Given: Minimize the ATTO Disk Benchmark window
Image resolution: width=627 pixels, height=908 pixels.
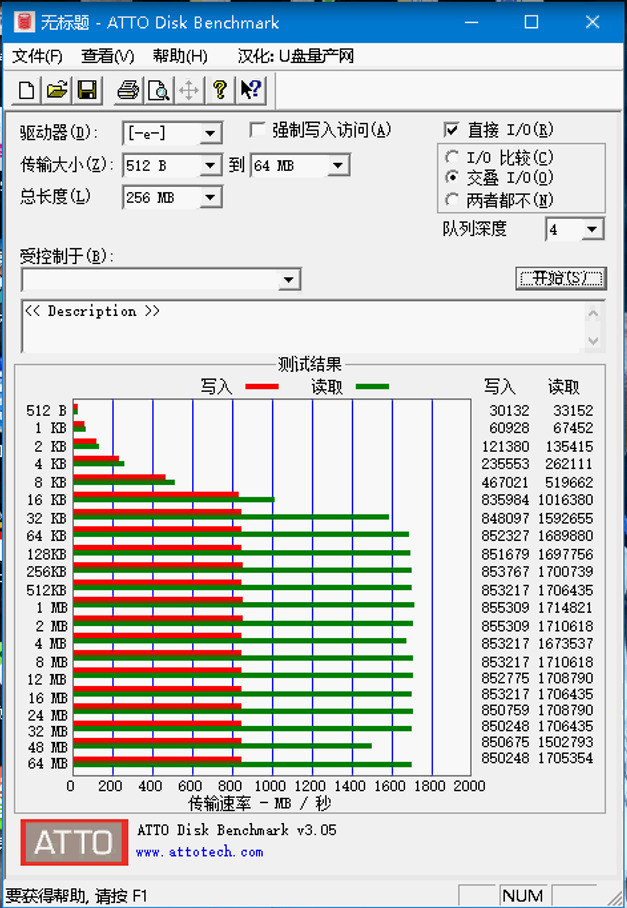Looking at the screenshot, I should click(472, 23).
